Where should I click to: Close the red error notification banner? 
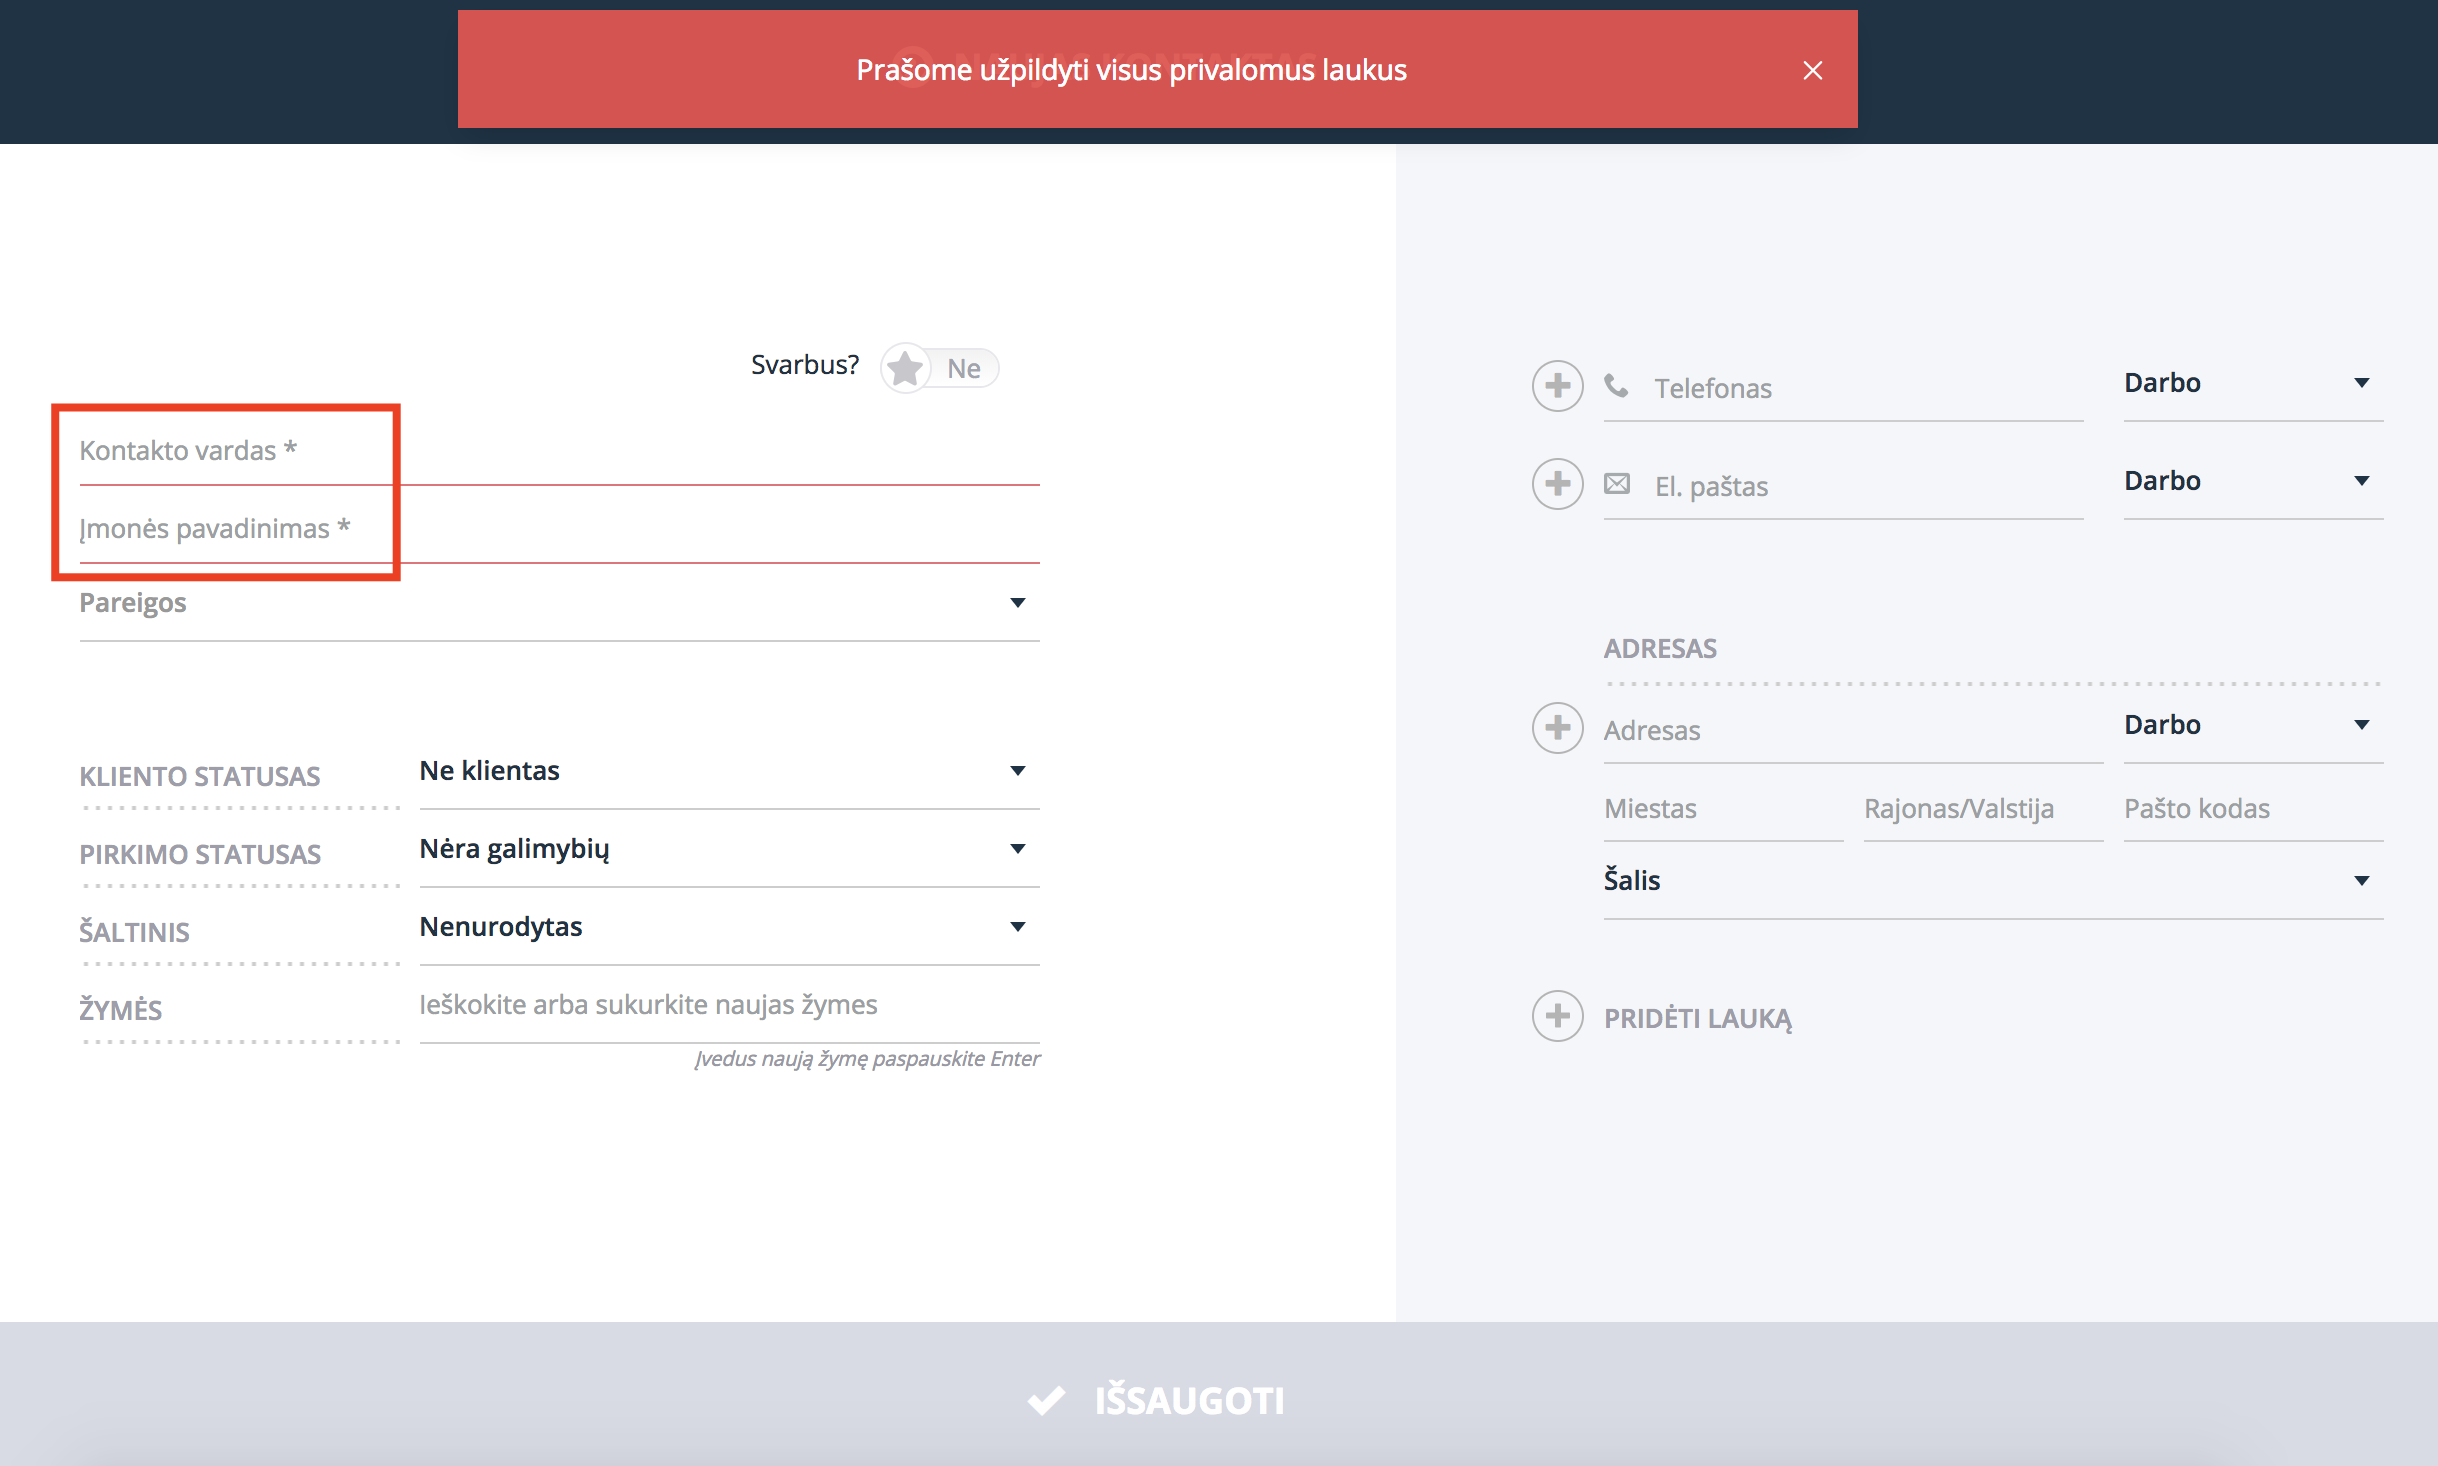tap(1812, 70)
